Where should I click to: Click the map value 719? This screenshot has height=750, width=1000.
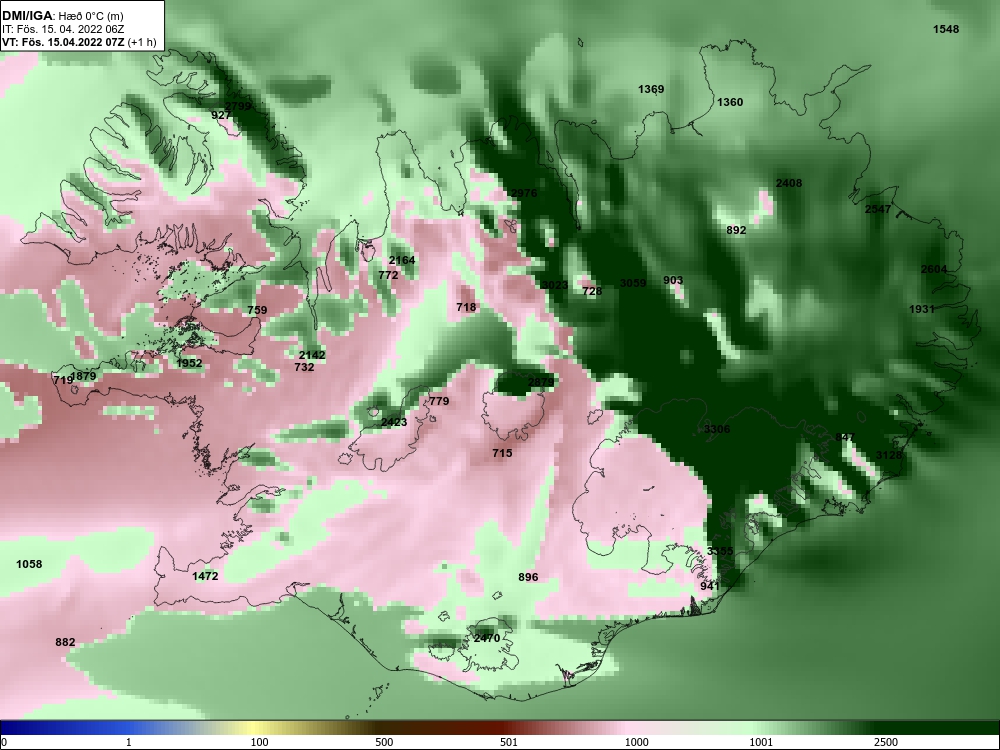(x=62, y=380)
